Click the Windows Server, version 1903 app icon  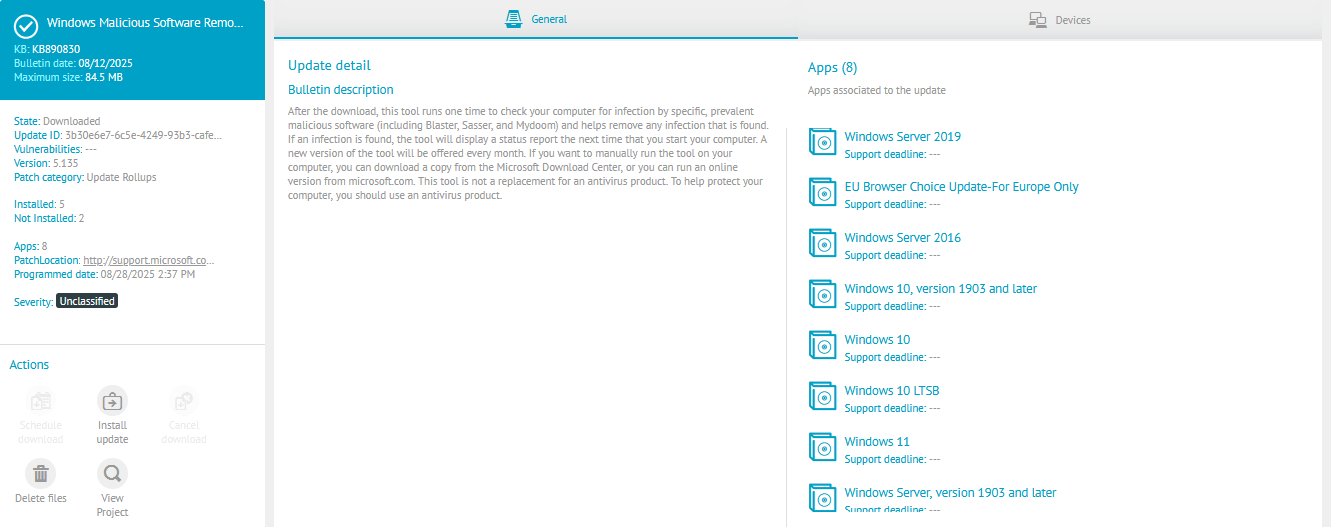821,499
